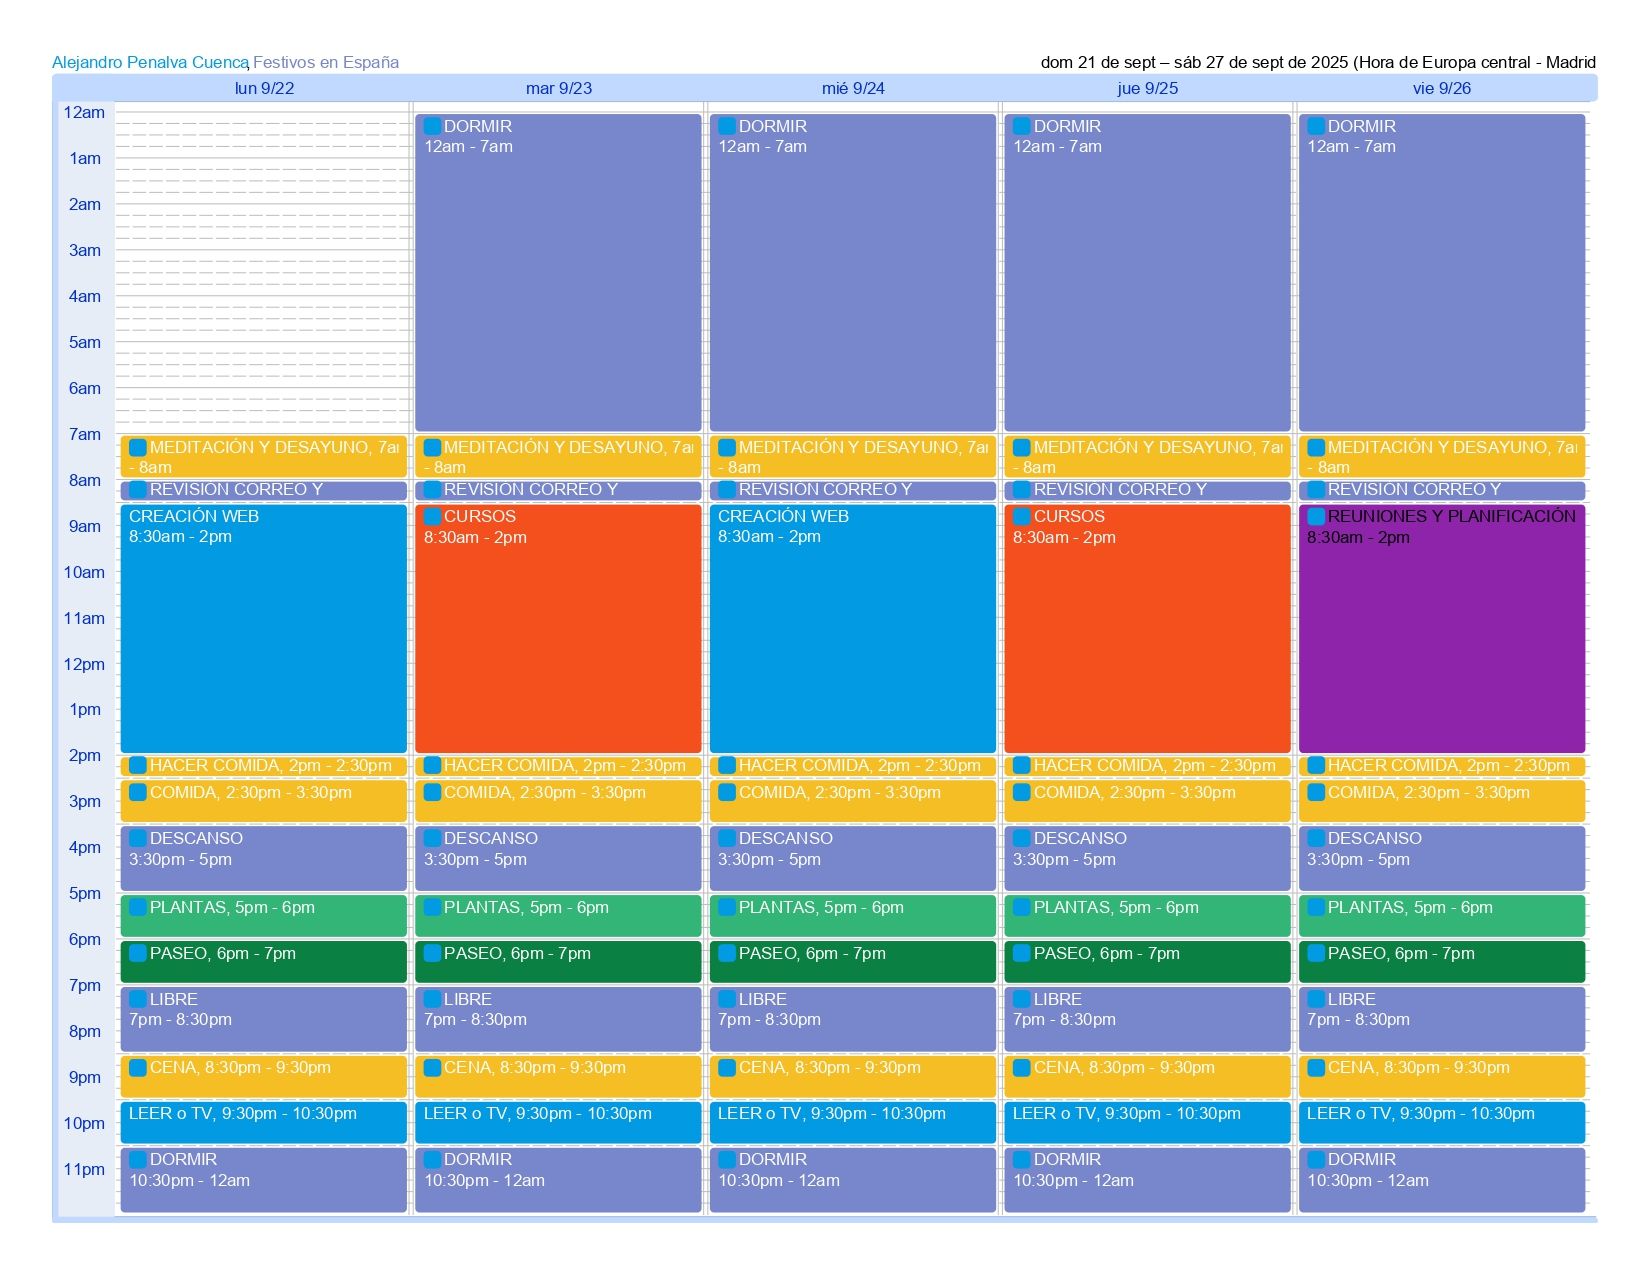Open Tuesday's LEER o TV evening event

(x=558, y=1122)
